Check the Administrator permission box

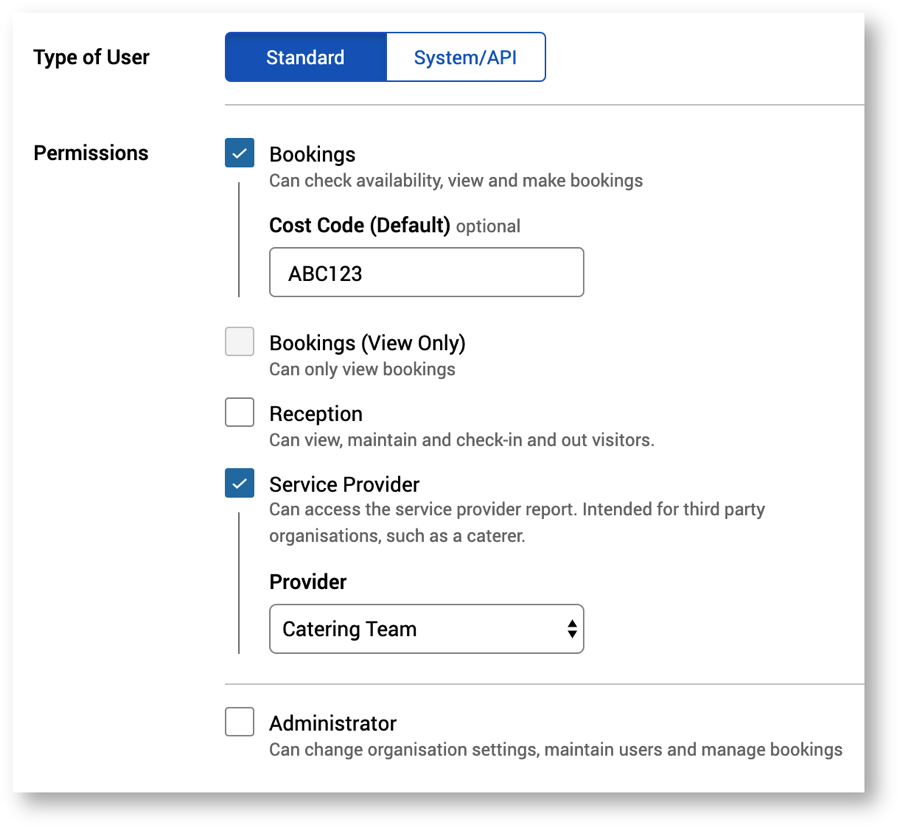tap(240, 722)
